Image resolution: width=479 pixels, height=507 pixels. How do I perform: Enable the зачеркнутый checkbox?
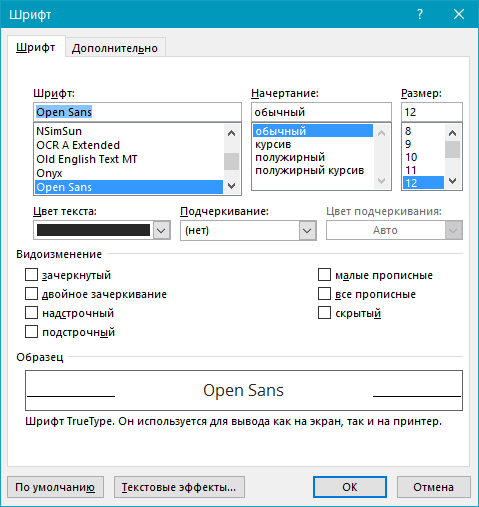(x=31, y=275)
